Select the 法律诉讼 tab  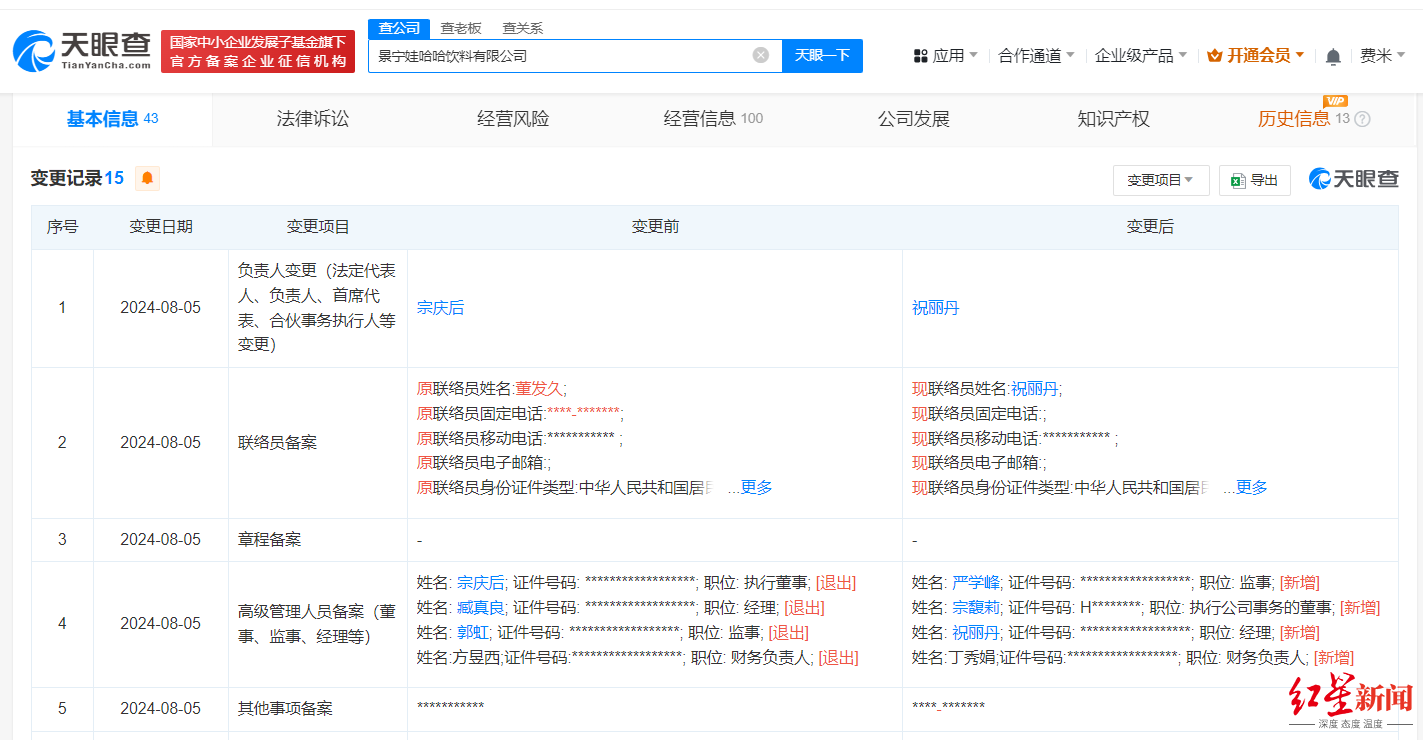pyautogui.click(x=313, y=119)
